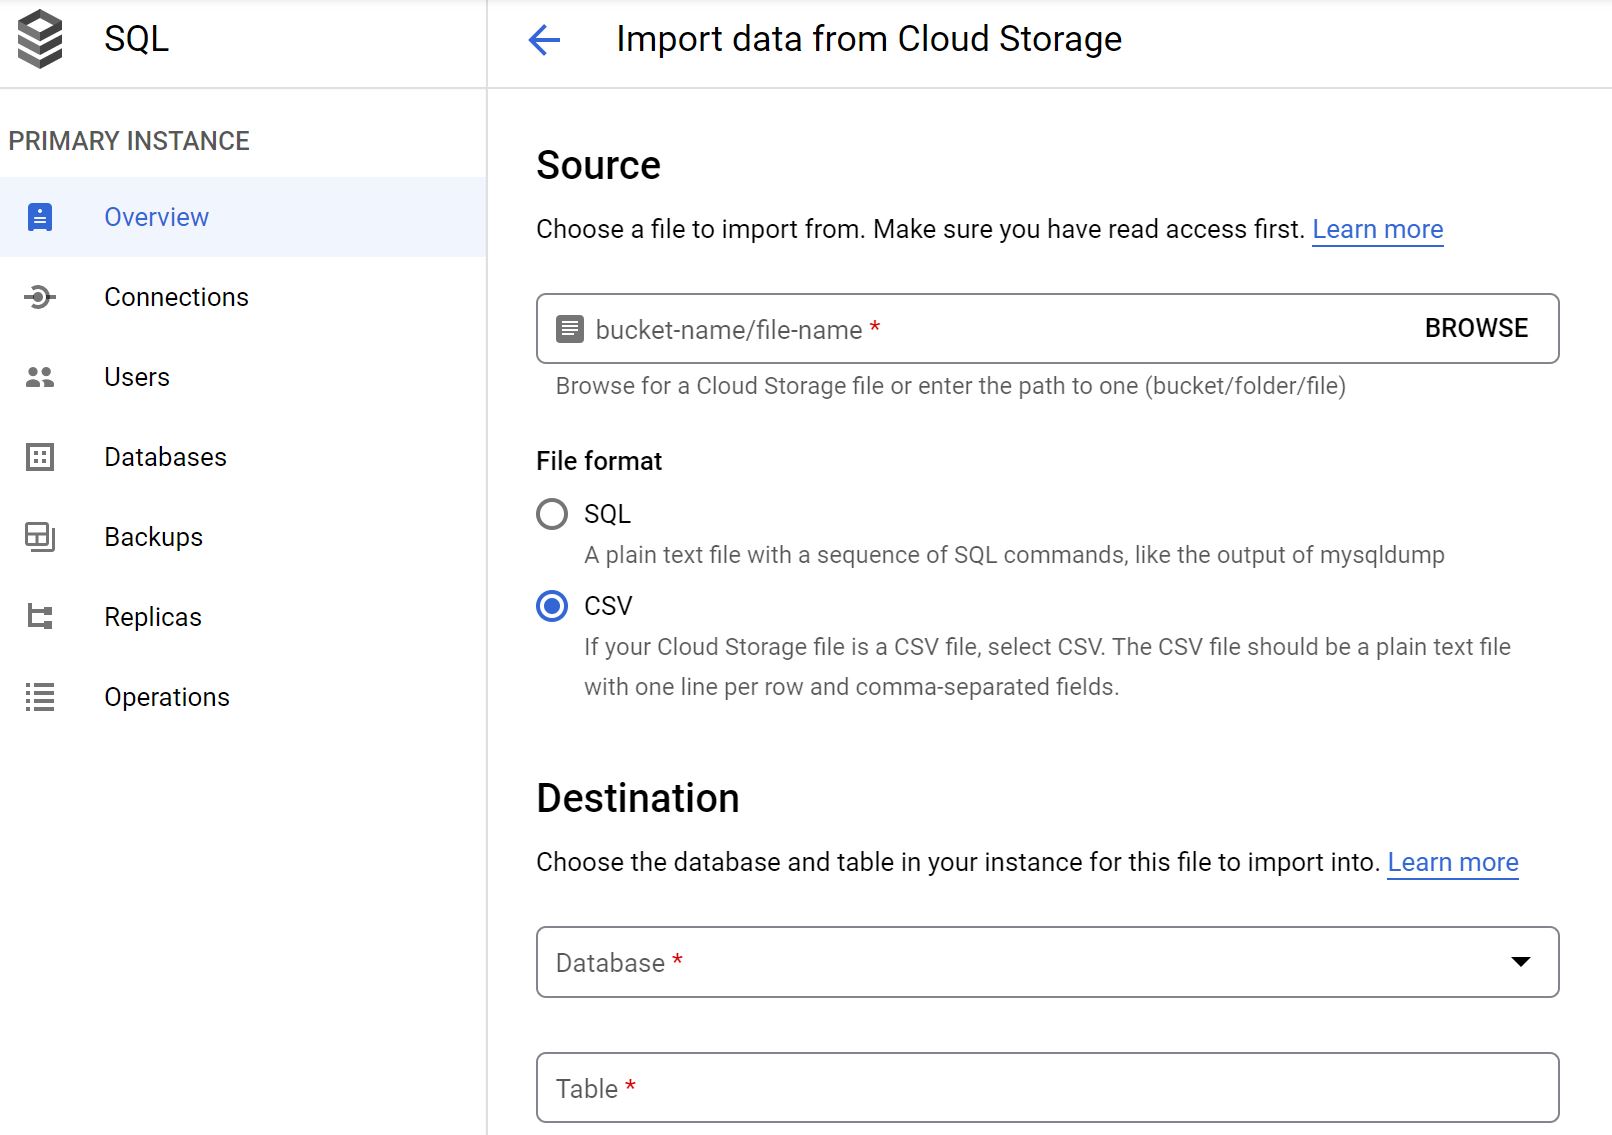The width and height of the screenshot is (1612, 1135).
Task: Click the Users icon in sidebar
Action: 40,377
